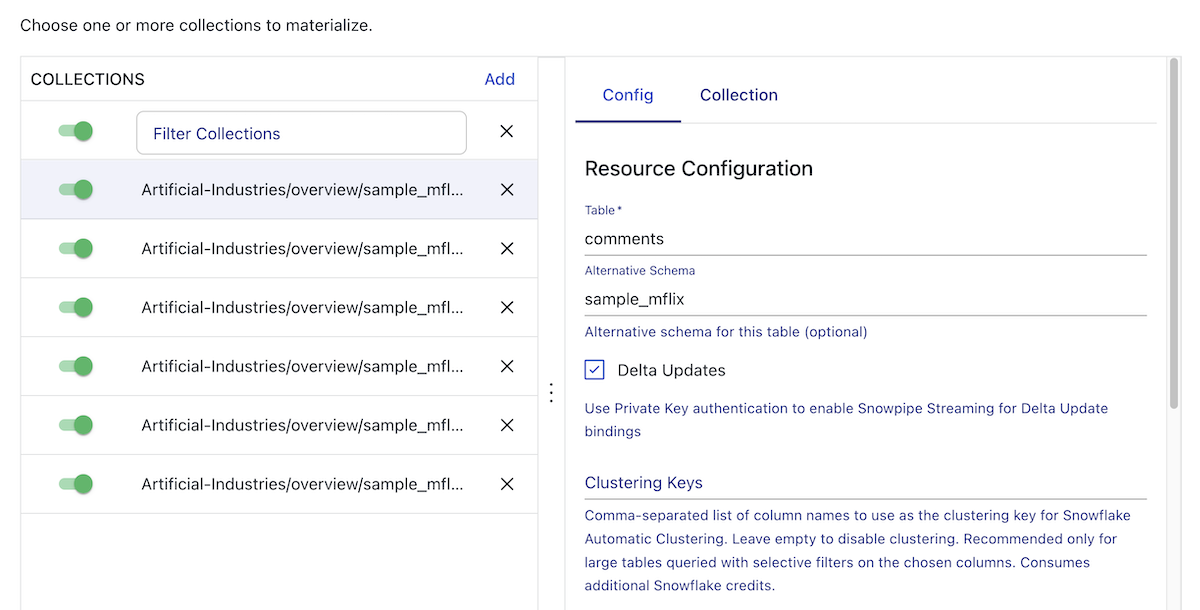Click the Resource Configuration heading
This screenshot has width=1200, height=610.
tap(699, 168)
